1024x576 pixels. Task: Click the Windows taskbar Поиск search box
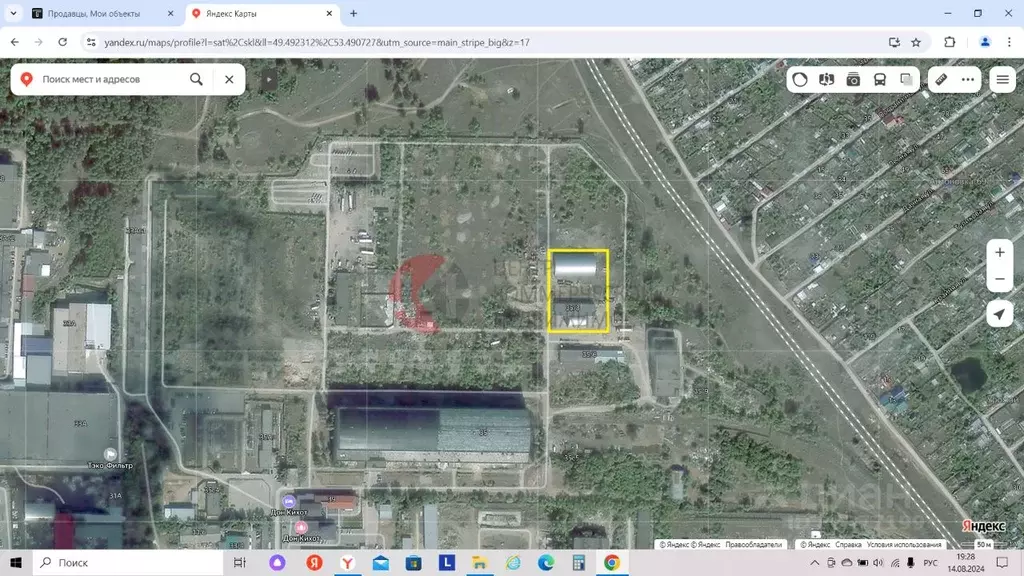point(128,562)
